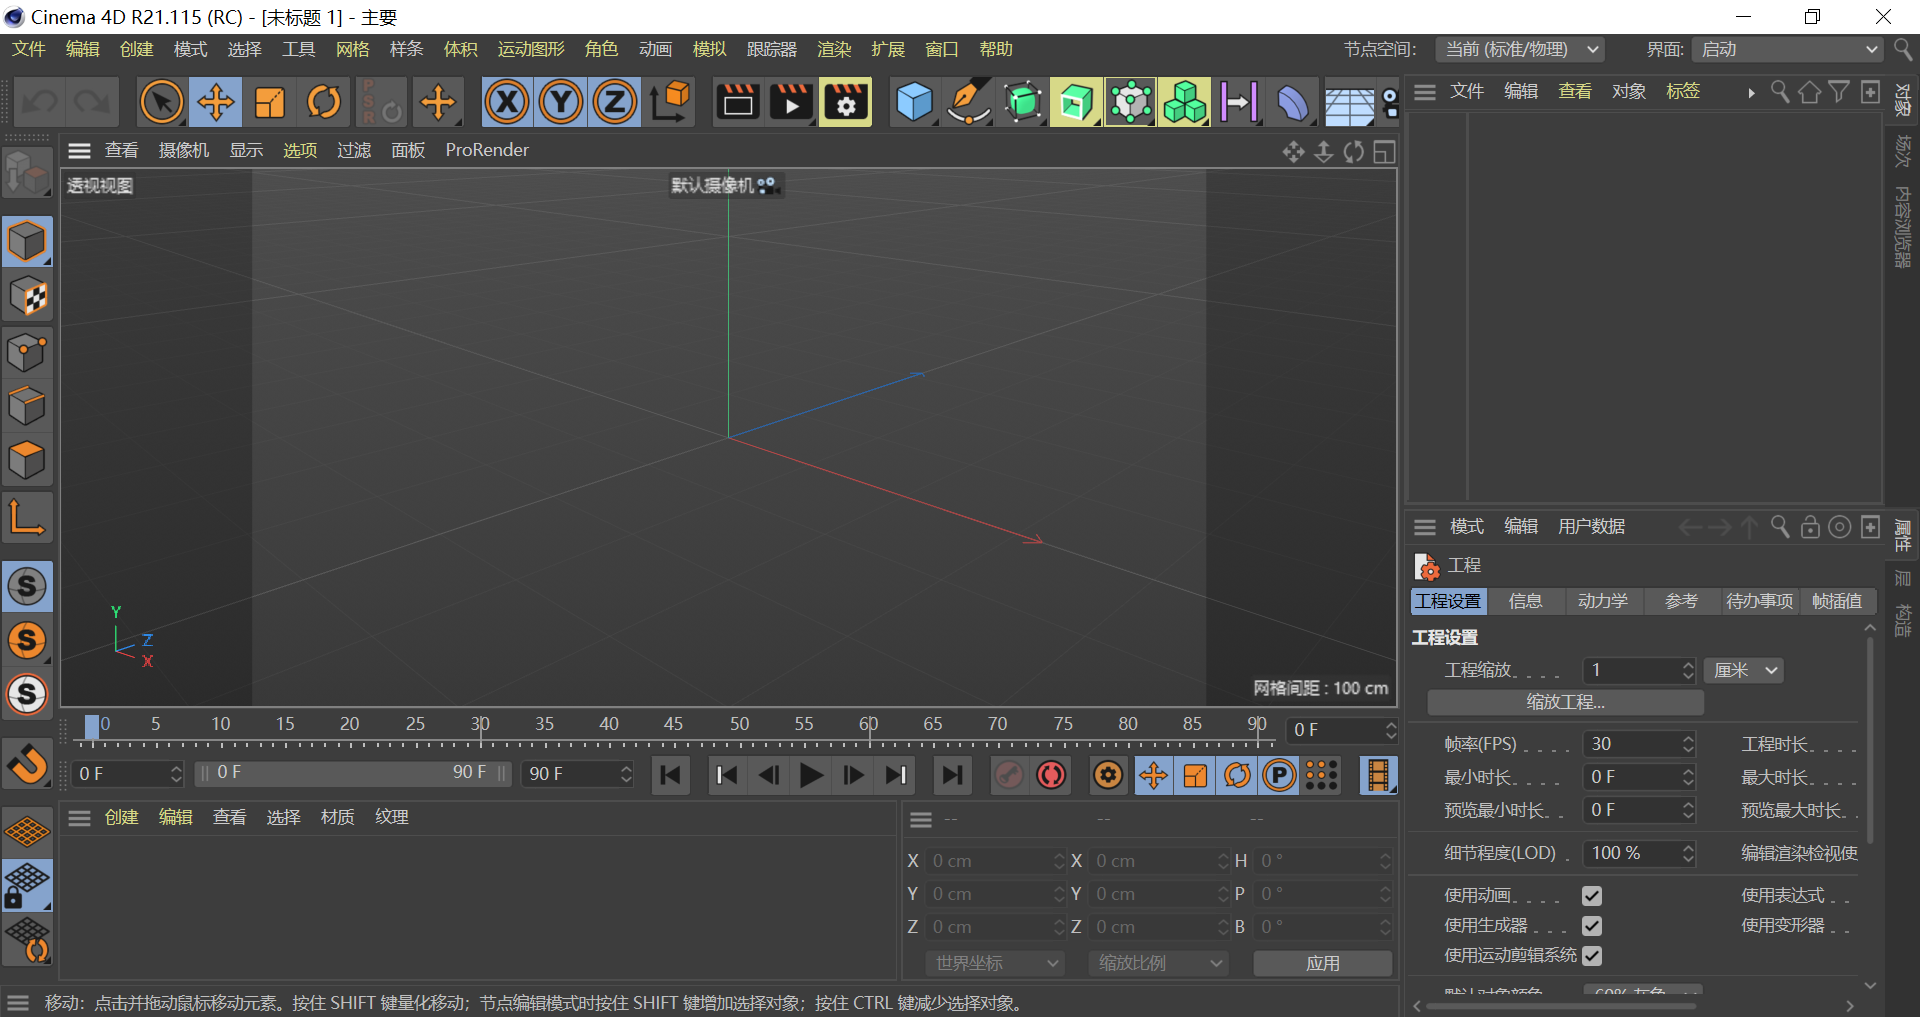Open the 厘米 unit dropdown

click(1743, 670)
